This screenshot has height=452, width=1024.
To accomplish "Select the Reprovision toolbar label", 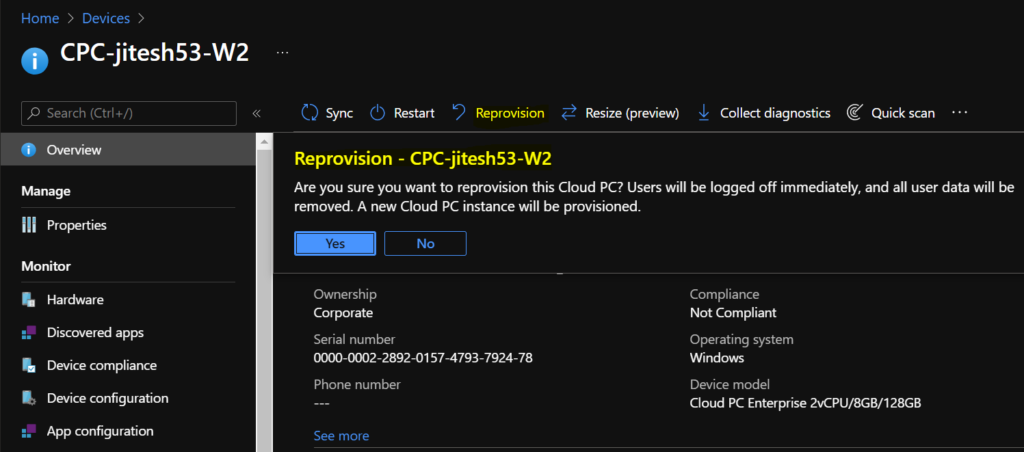I will 510,113.
